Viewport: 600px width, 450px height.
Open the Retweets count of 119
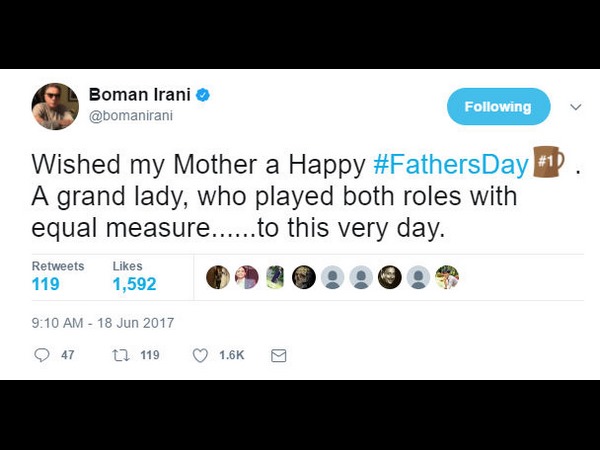[x=46, y=284]
